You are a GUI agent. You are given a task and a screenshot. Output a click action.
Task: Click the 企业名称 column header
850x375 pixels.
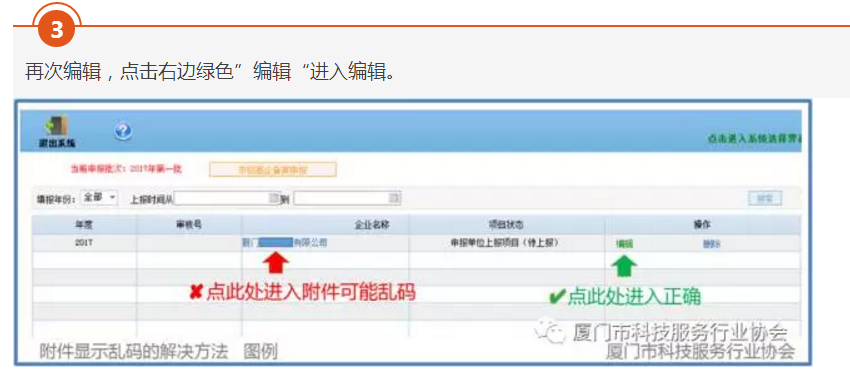pos(373,224)
